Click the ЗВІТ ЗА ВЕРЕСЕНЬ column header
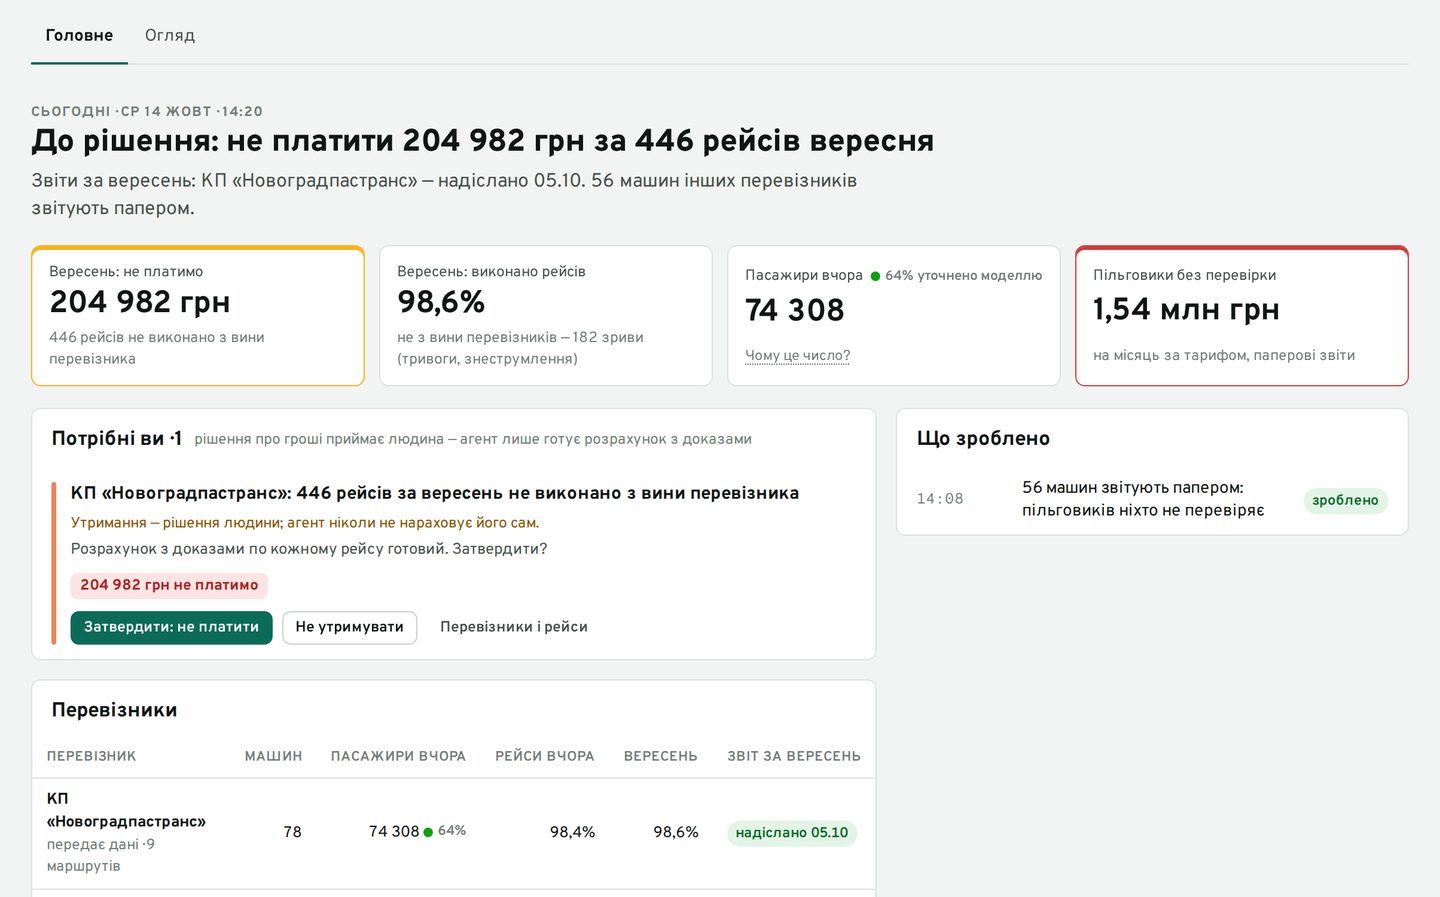Viewport: 1440px width, 897px height. click(x=794, y=756)
